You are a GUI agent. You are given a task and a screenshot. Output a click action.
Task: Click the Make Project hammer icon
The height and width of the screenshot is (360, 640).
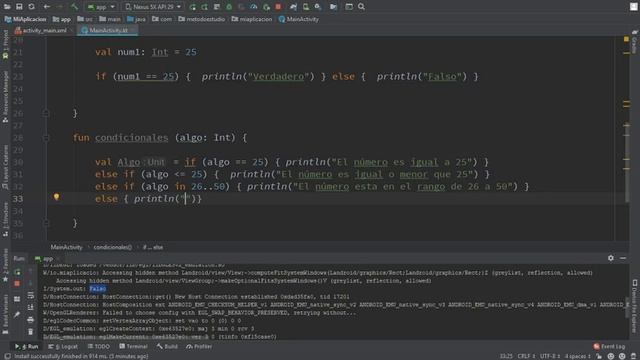74,7
